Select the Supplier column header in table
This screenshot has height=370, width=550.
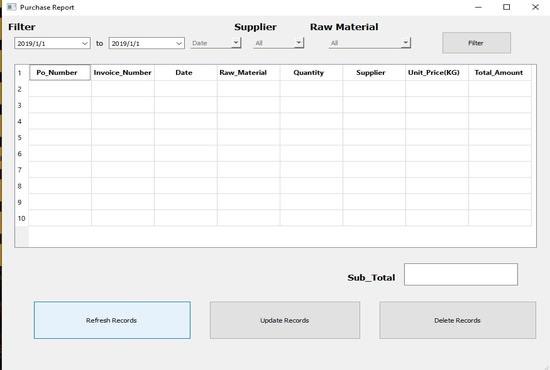pyautogui.click(x=374, y=72)
